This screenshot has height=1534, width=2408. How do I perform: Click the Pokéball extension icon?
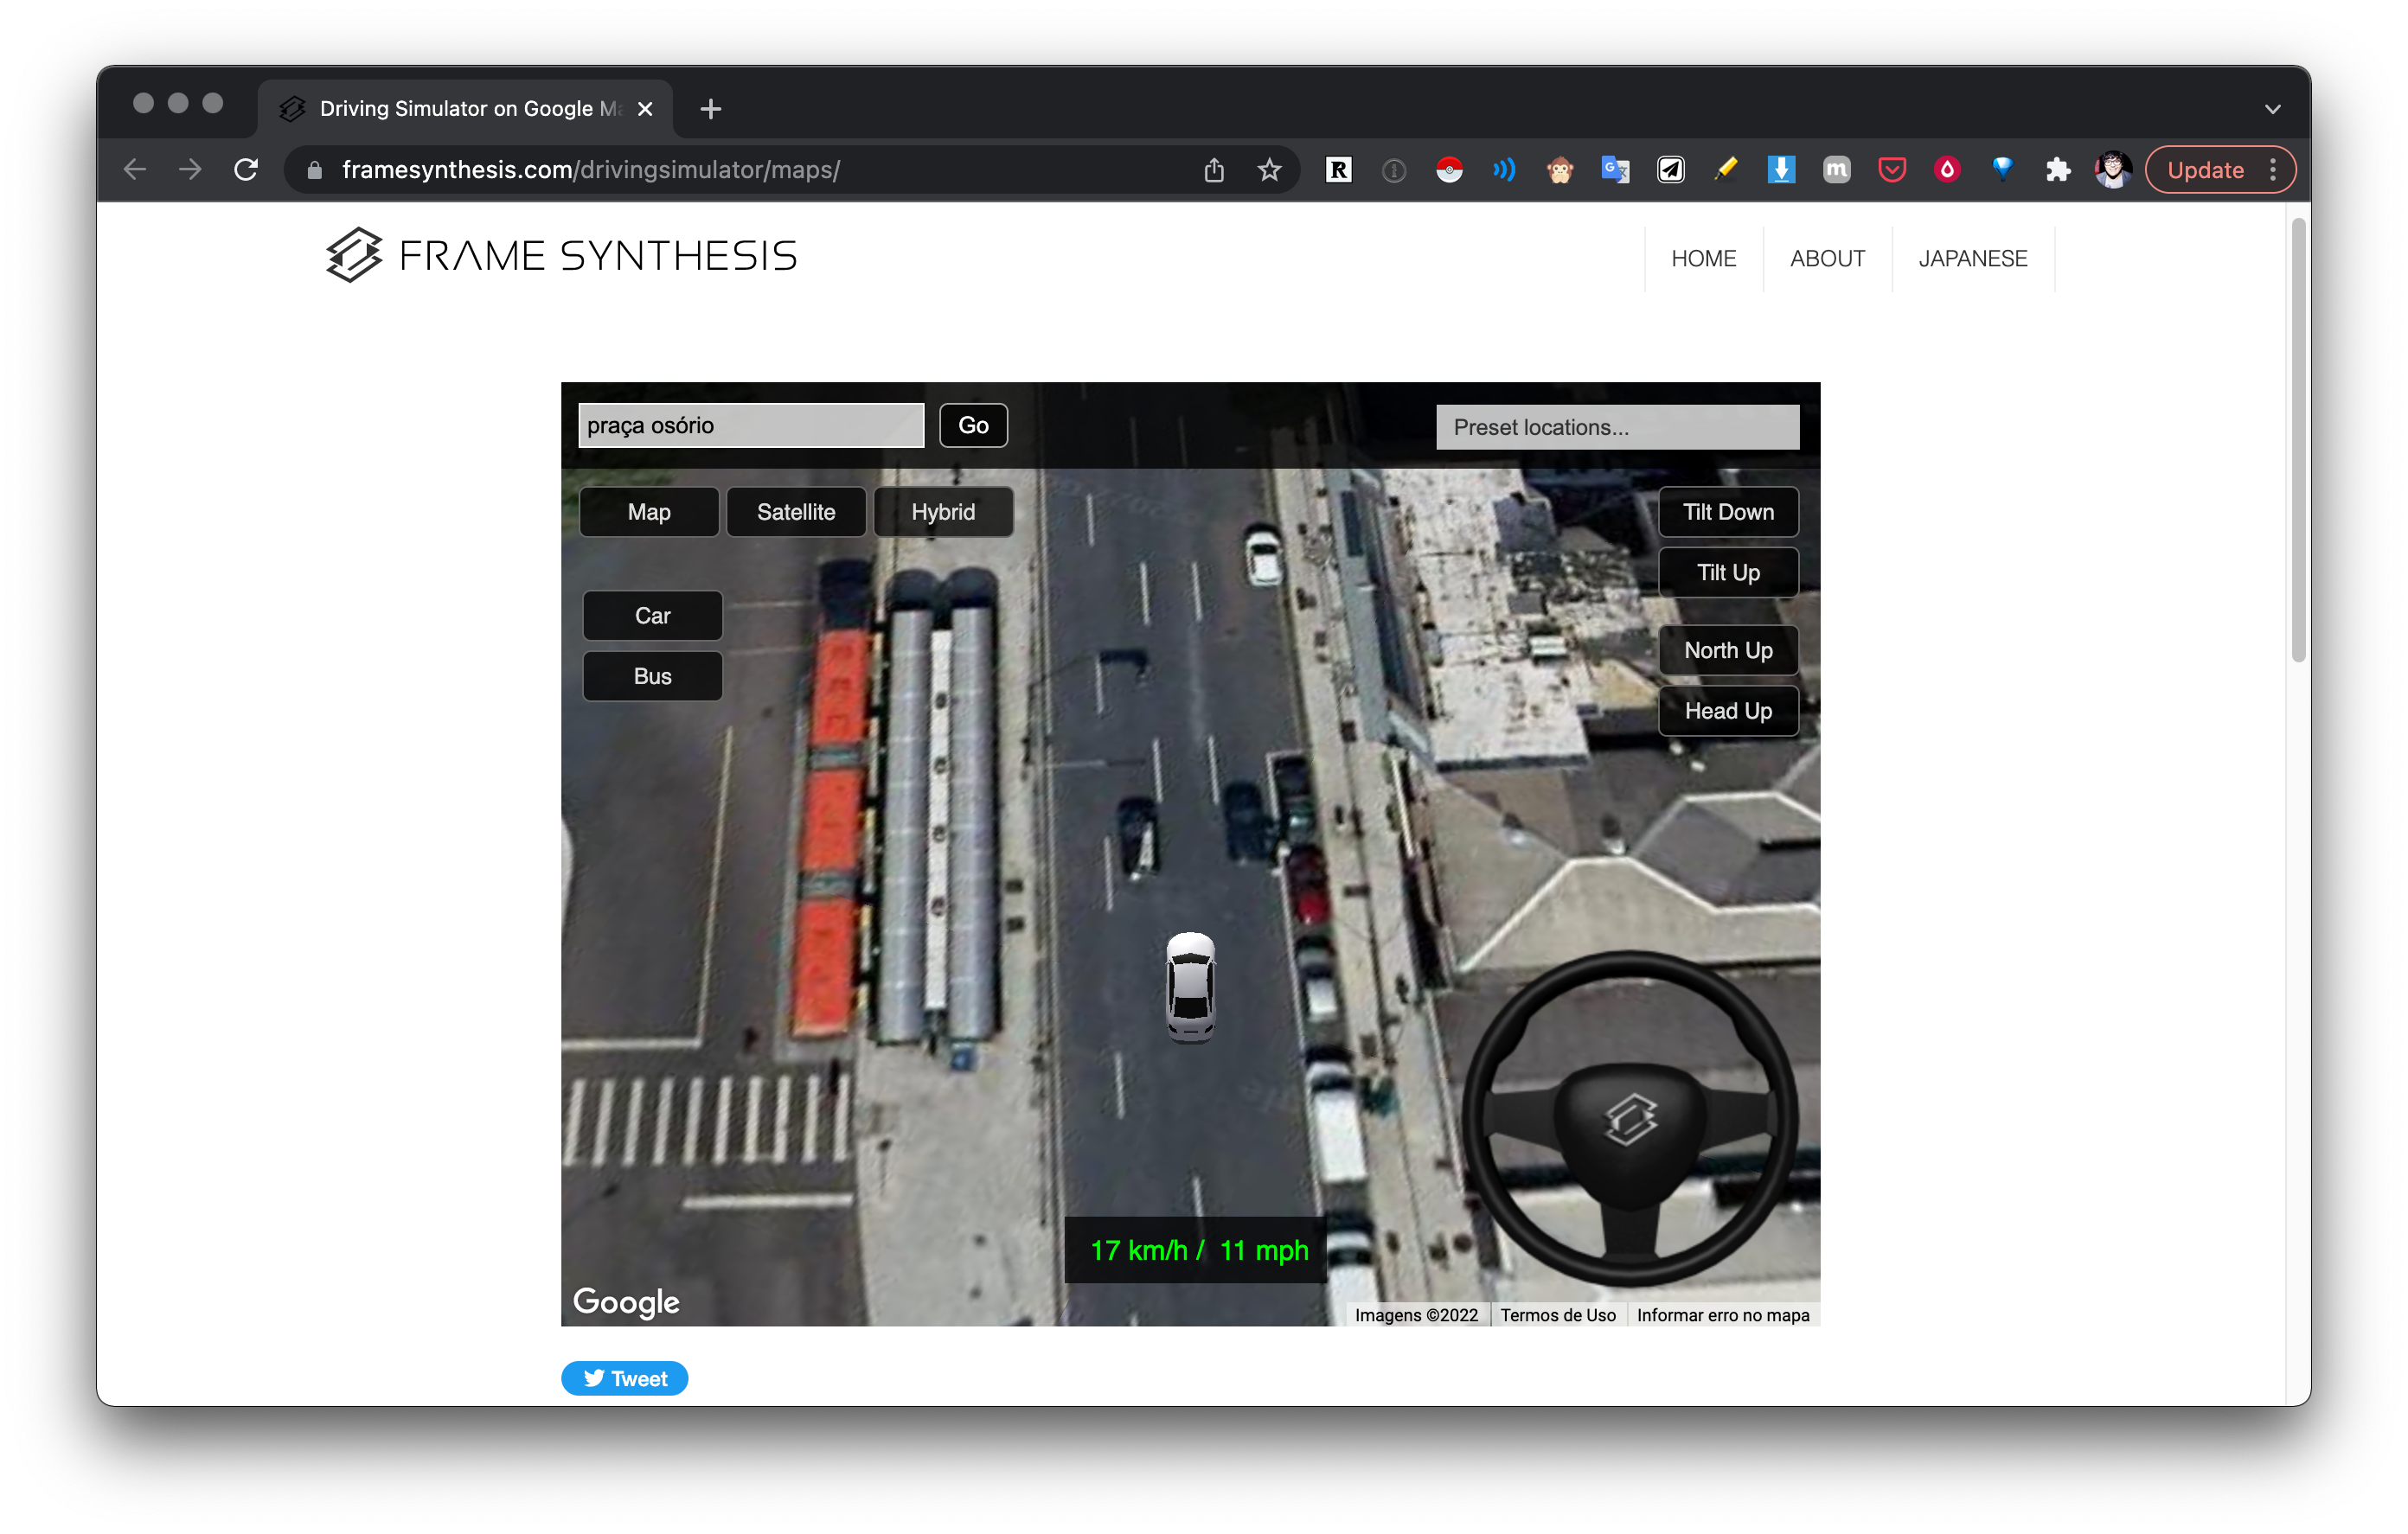(x=1449, y=170)
